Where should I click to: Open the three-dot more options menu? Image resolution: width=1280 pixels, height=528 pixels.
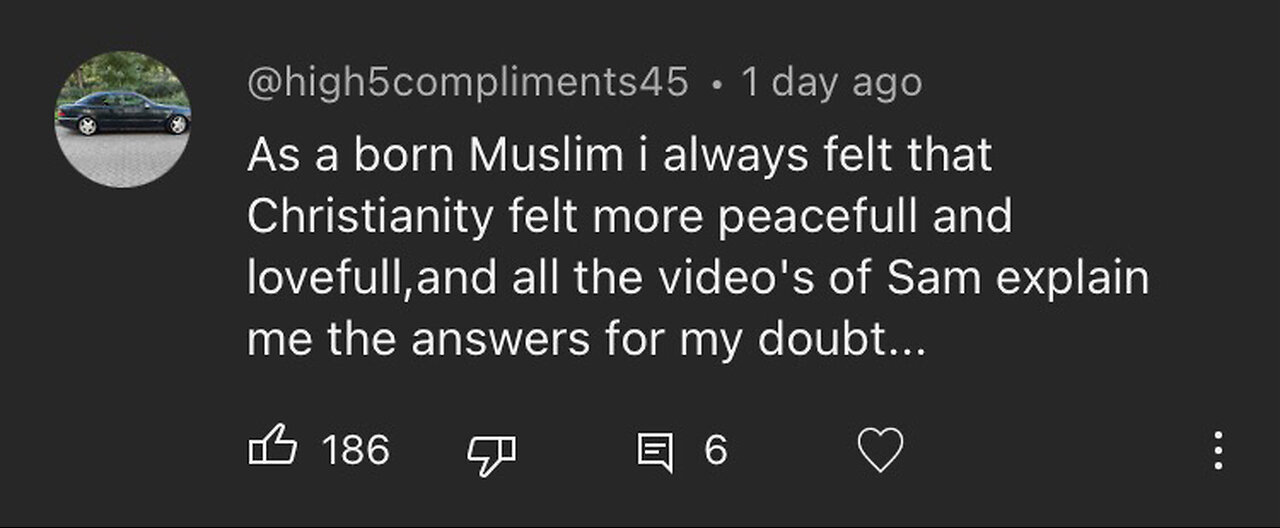(1218, 451)
